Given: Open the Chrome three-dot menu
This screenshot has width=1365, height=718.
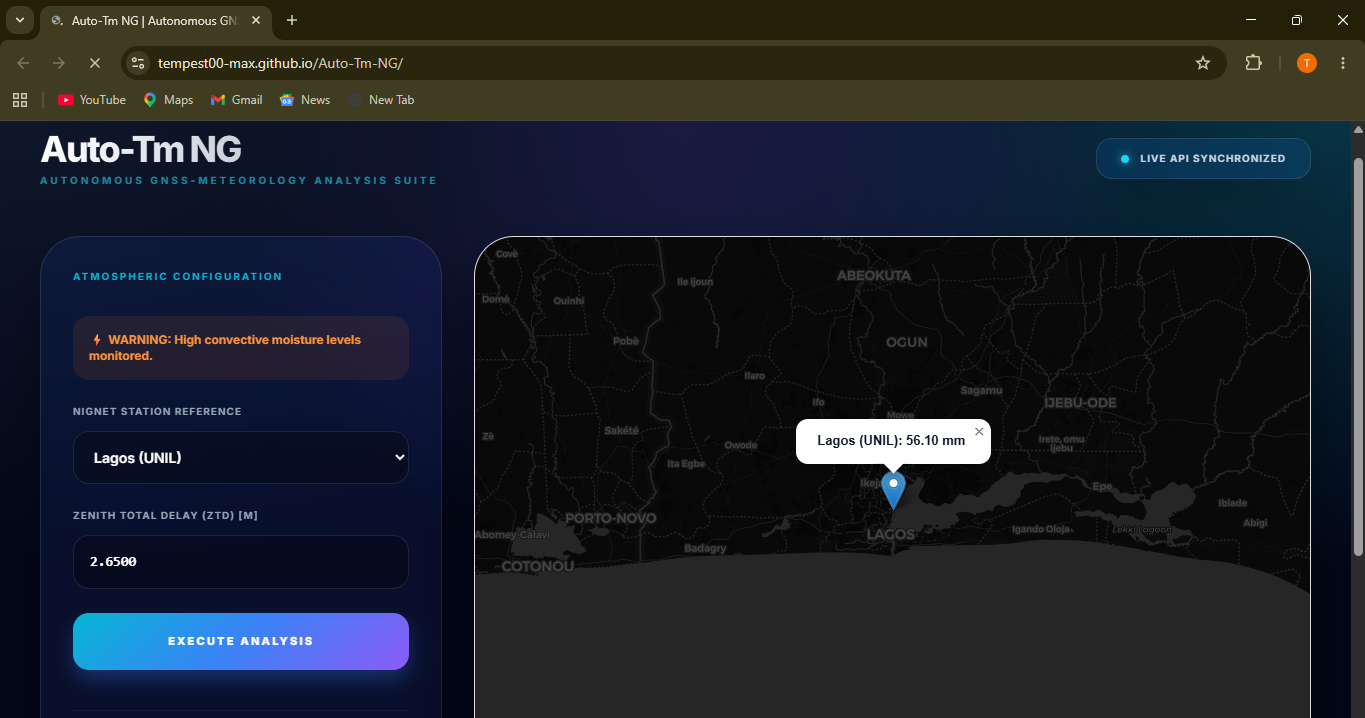Looking at the screenshot, I should (1343, 63).
